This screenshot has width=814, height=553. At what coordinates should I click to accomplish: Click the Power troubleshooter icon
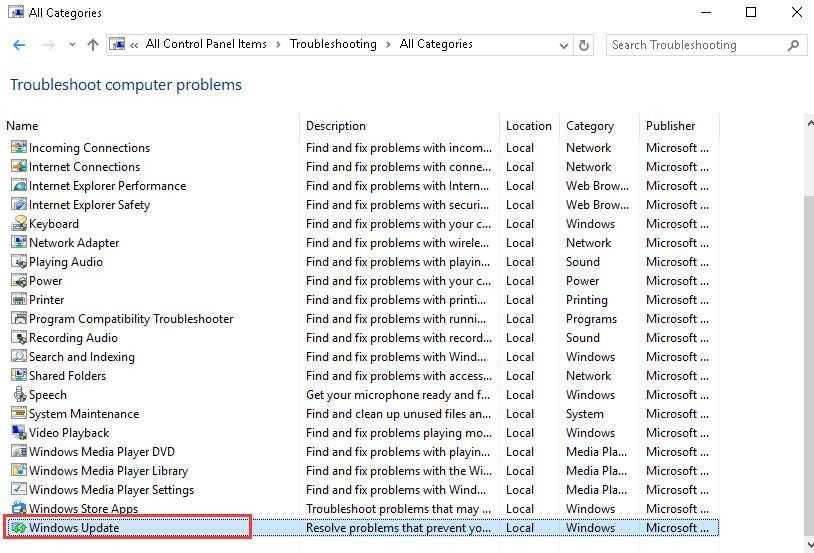tap(18, 281)
